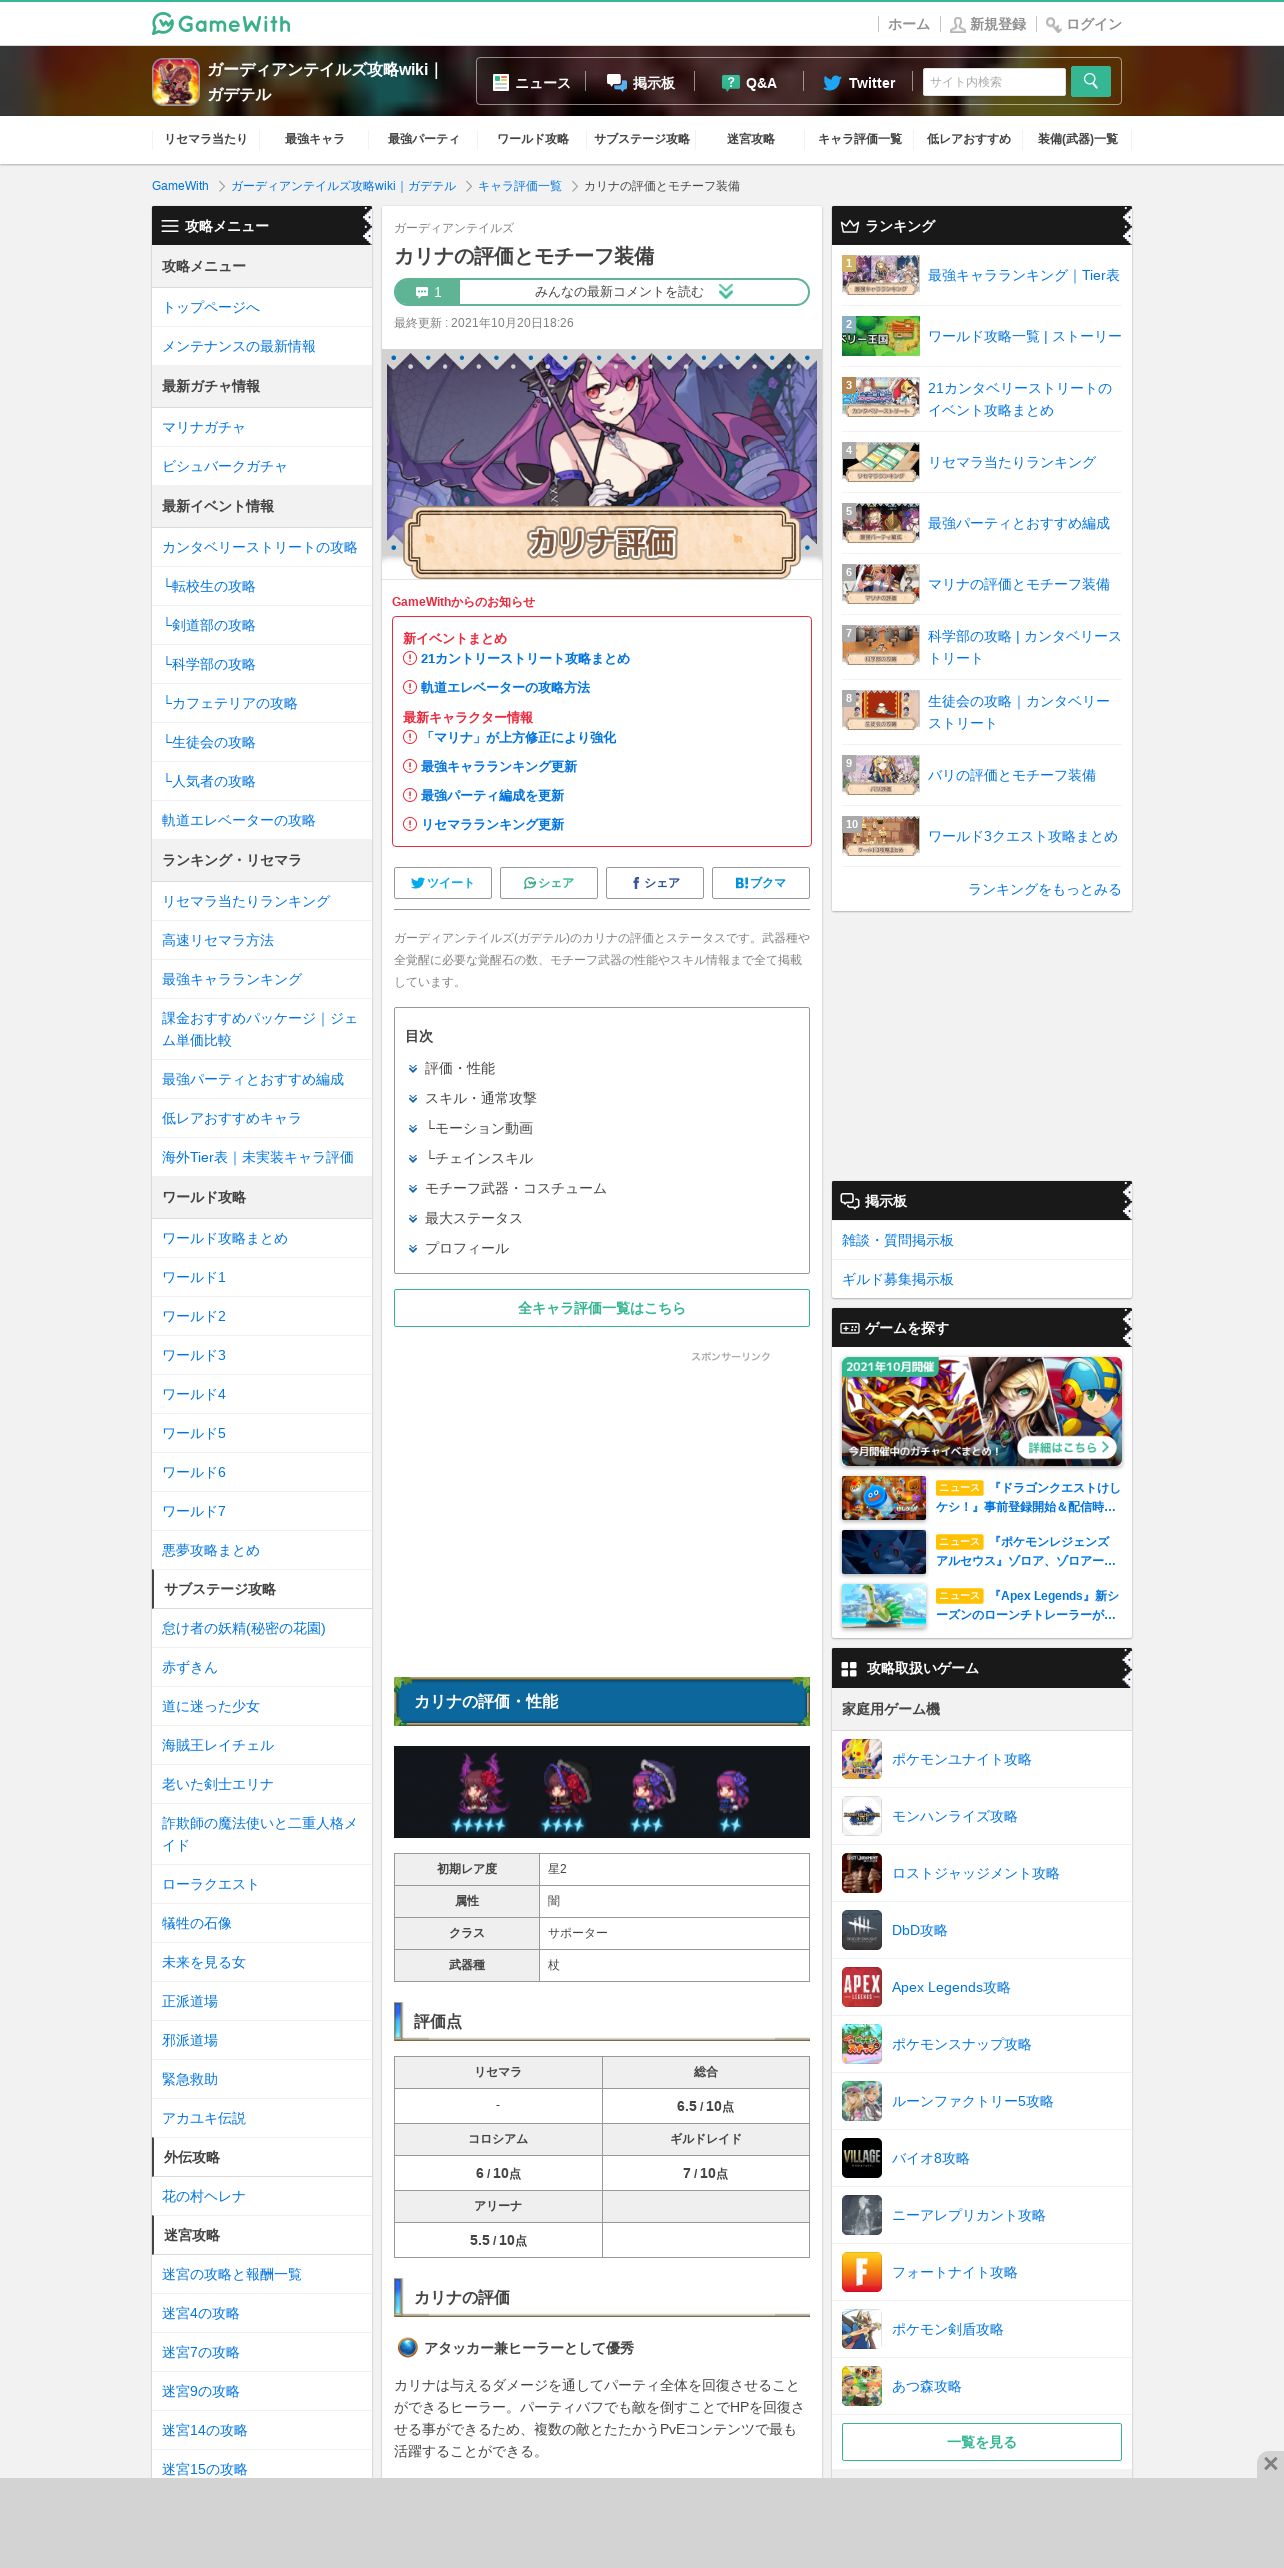Click the LINE シェア button
Screen dimensions: 1284x2568
coord(549,883)
